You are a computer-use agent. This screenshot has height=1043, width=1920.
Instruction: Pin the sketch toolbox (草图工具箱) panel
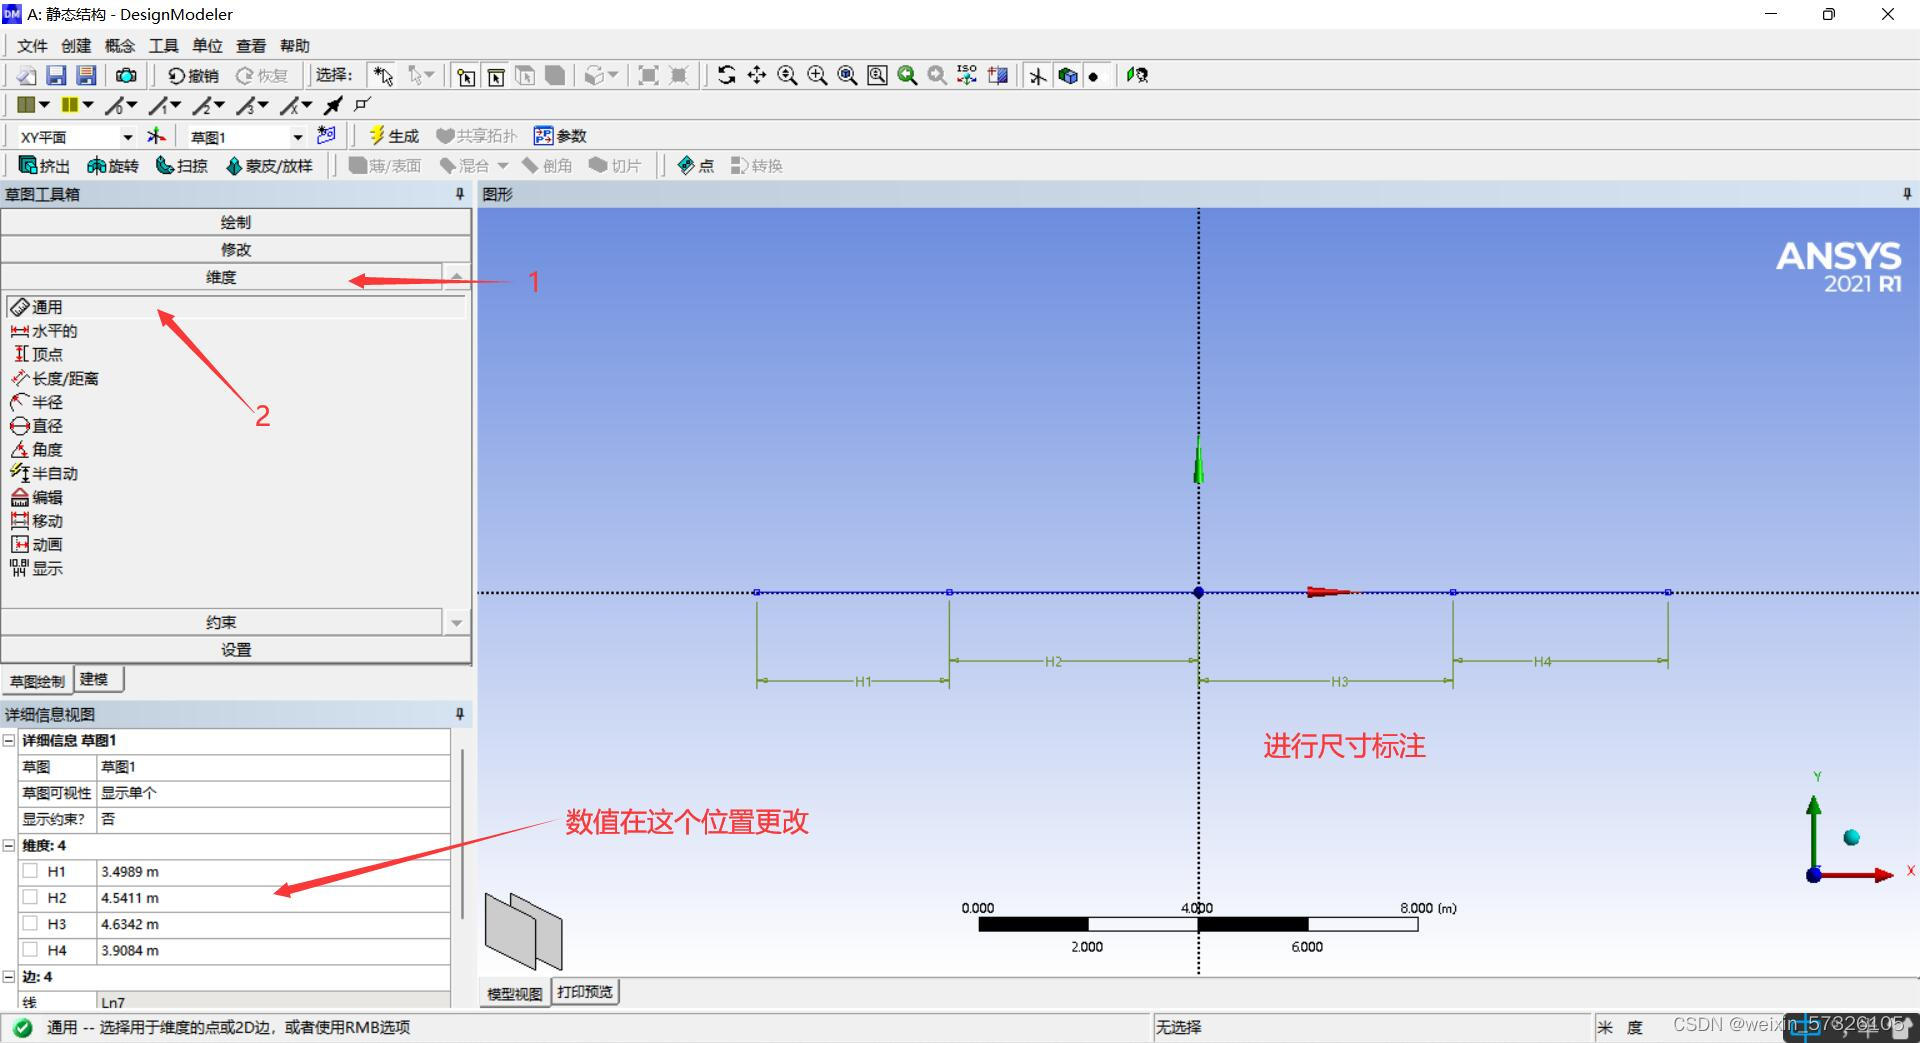point(459,194)
